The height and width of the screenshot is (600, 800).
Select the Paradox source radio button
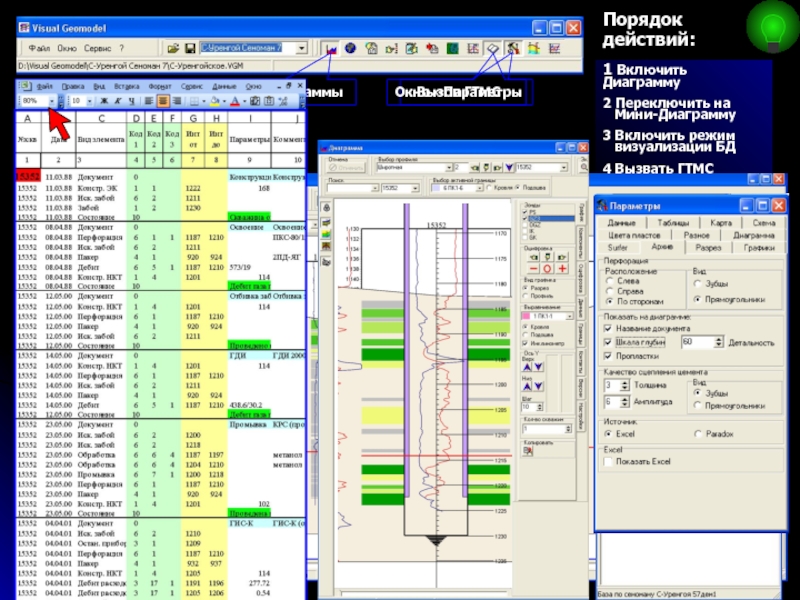(697, 434)
